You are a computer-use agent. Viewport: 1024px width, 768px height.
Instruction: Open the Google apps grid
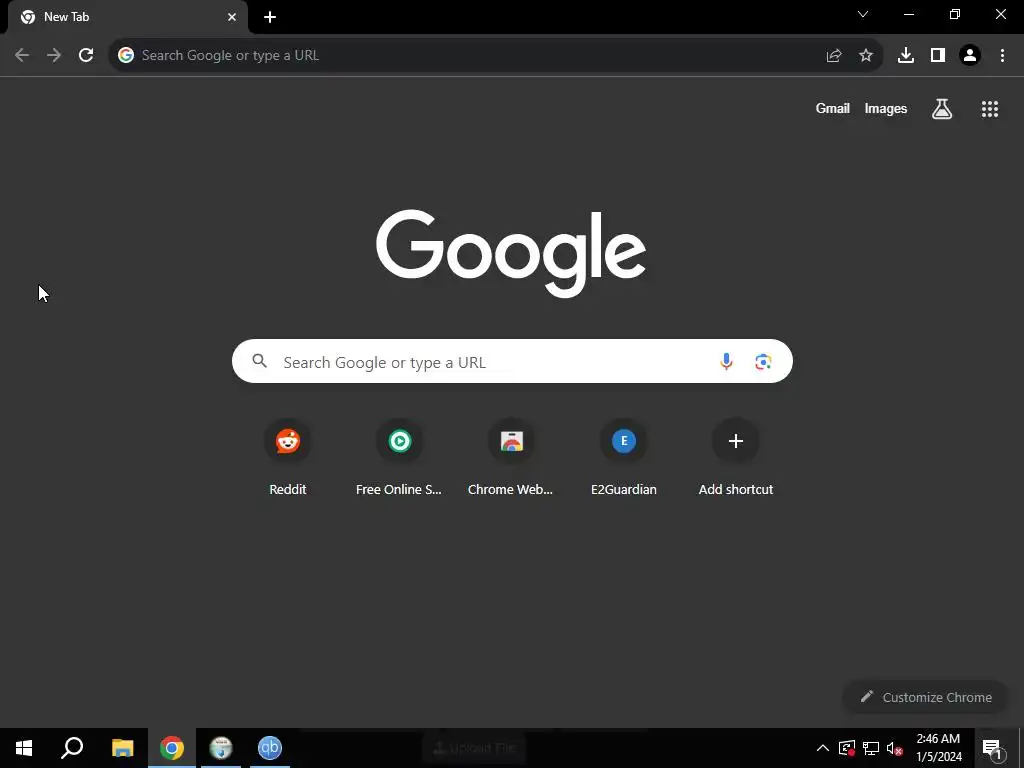990,109
